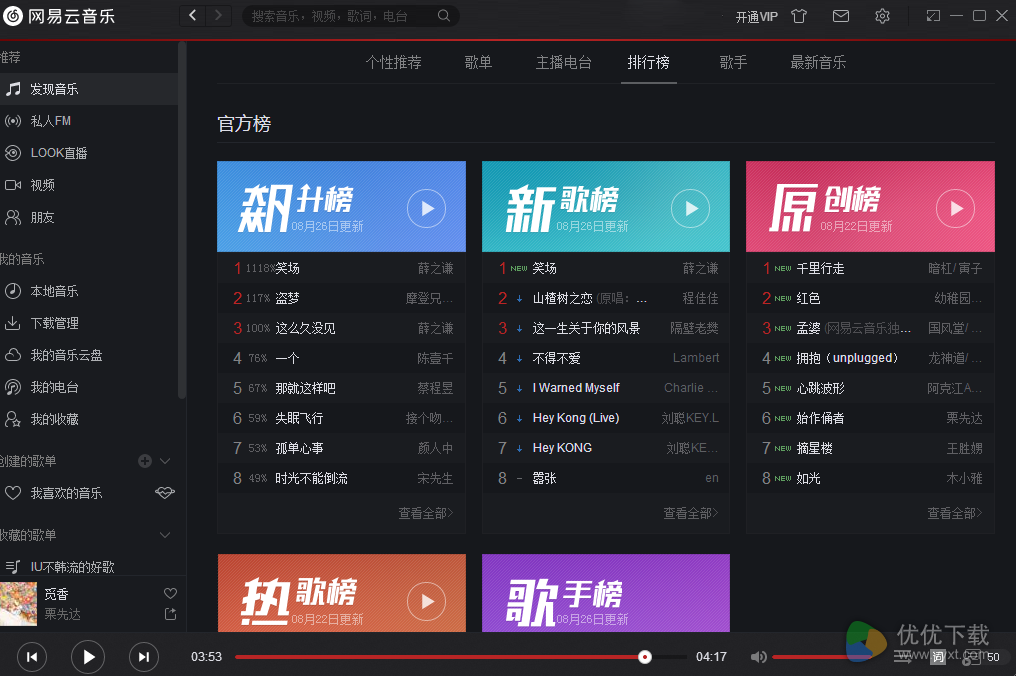Switch to 最新音乐 tab
Image resolution: width=1016 pixels, height=676 pixels.
coord(818,62)
